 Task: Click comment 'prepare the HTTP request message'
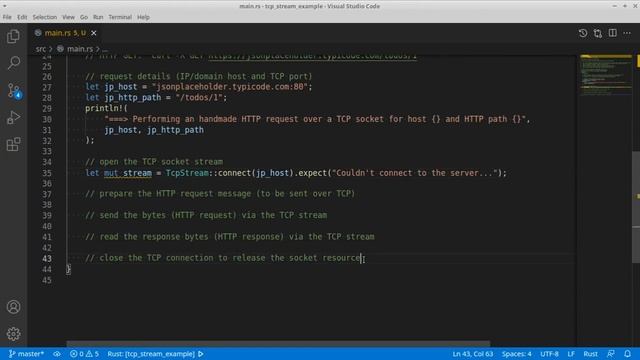click(220, 193)
